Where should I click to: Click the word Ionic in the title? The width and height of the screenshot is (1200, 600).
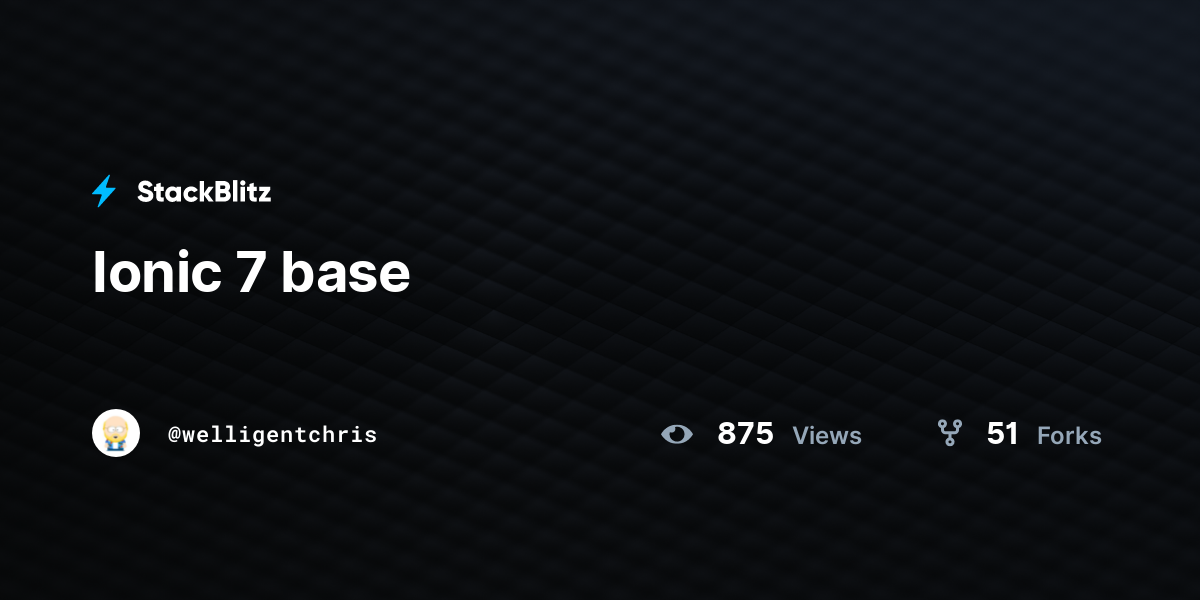(x=157, y=272)
